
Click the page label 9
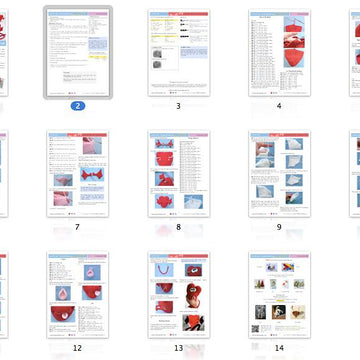(279, 227)
